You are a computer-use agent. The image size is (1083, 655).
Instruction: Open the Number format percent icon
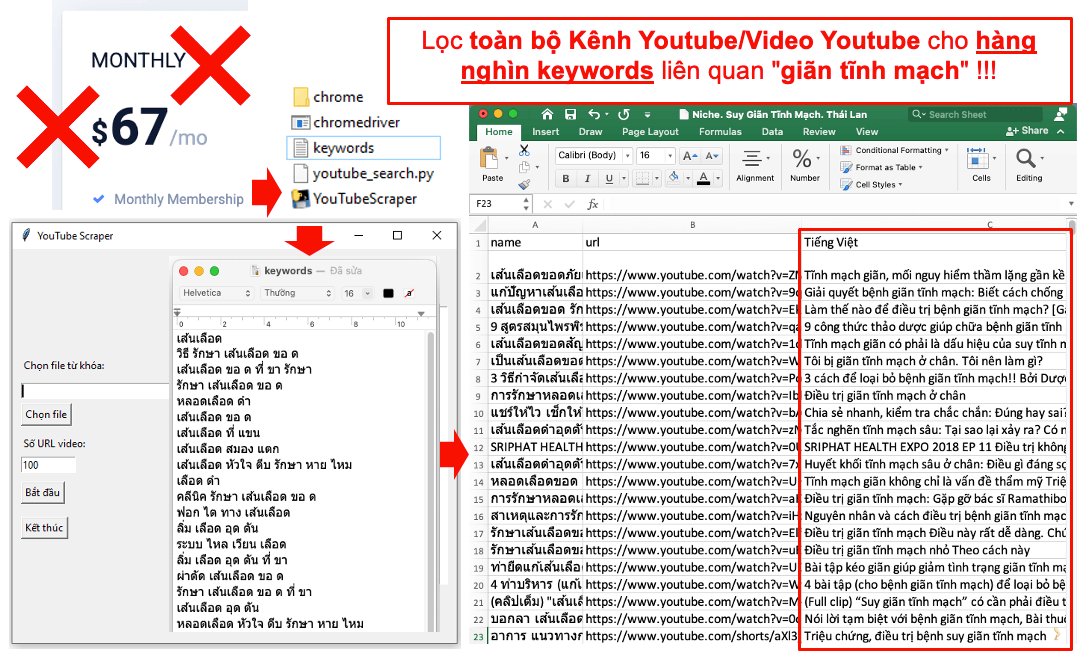click(x=802, y=159)
